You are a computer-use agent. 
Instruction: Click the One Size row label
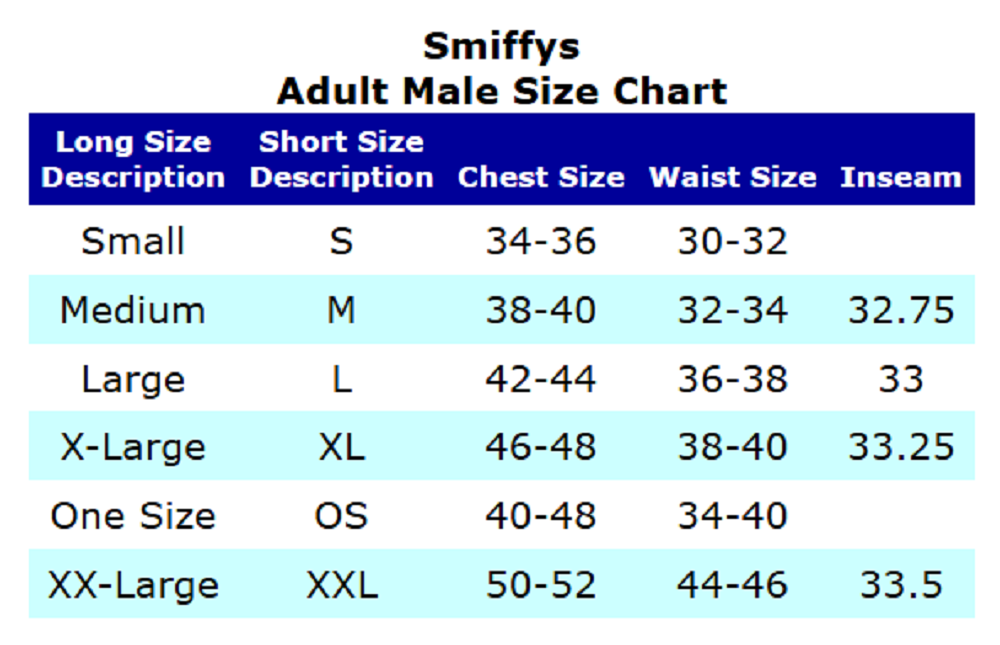pyautogui.click(x=133, y=515)
